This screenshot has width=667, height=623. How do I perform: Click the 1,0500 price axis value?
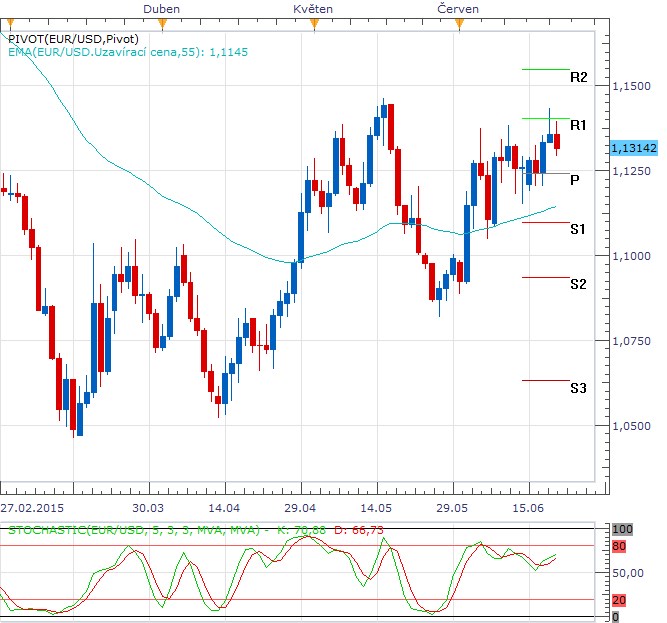(x=631, y=426)
